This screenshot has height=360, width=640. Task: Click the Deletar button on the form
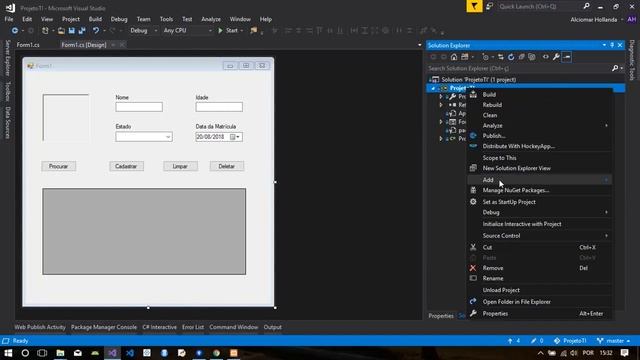coord(227,167)
